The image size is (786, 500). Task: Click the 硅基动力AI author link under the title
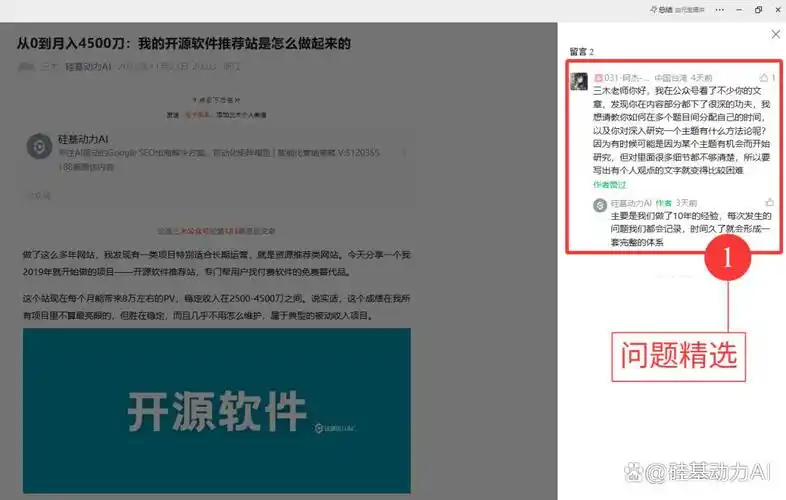(88, 67)
